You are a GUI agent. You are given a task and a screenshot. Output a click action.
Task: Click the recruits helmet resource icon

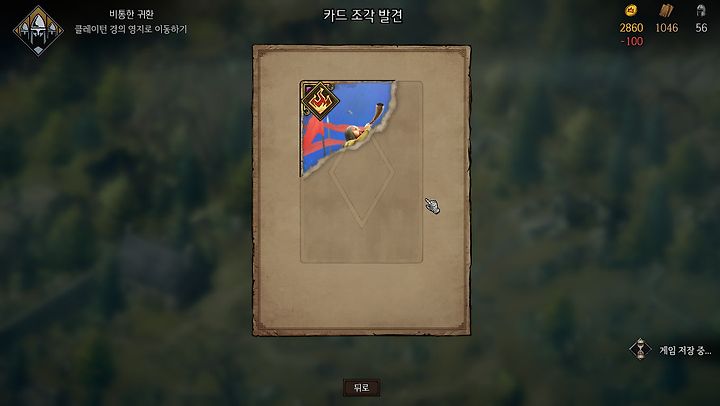pyautogui.click(x=701, y=11)
